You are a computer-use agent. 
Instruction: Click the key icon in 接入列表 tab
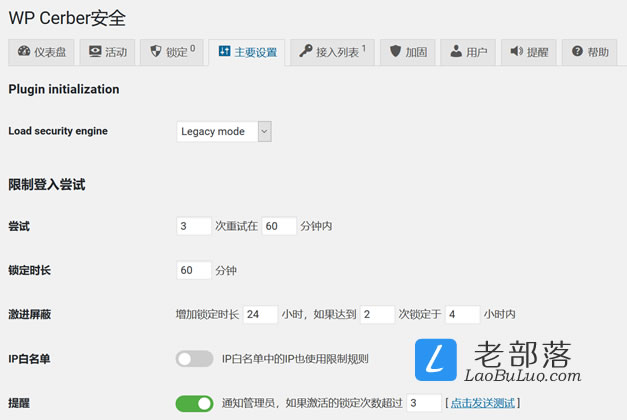coord(306,51)
